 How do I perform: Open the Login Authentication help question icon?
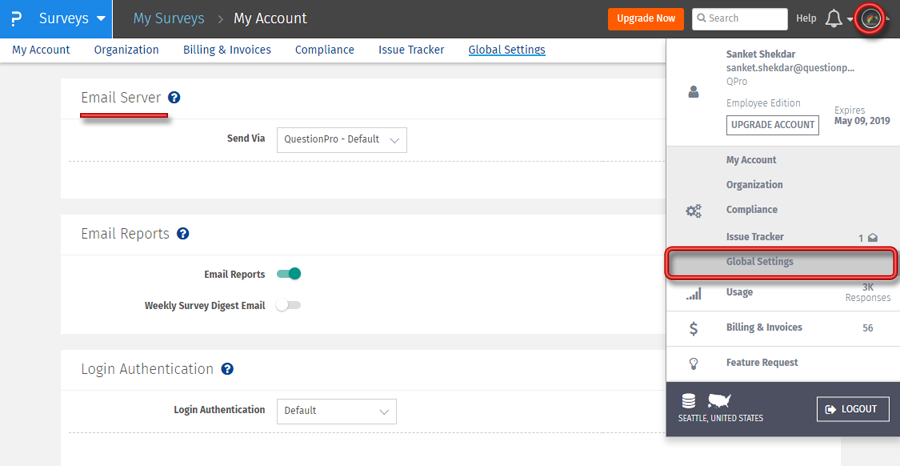click(227, 369)
